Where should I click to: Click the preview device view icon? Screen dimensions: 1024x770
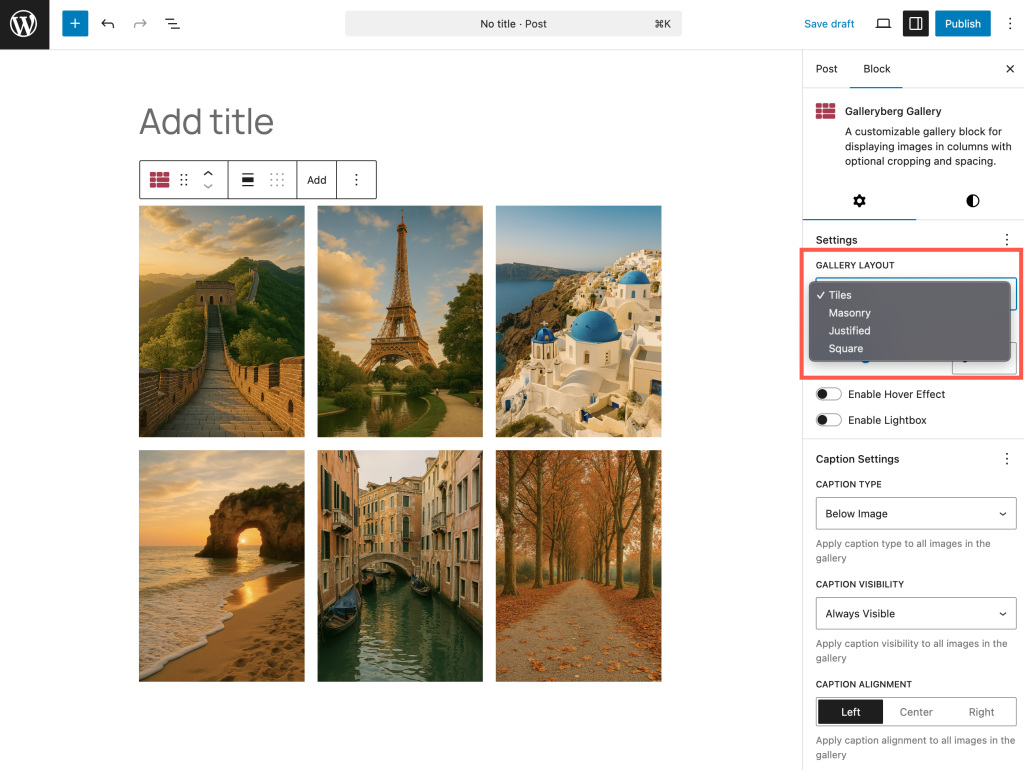883,24
